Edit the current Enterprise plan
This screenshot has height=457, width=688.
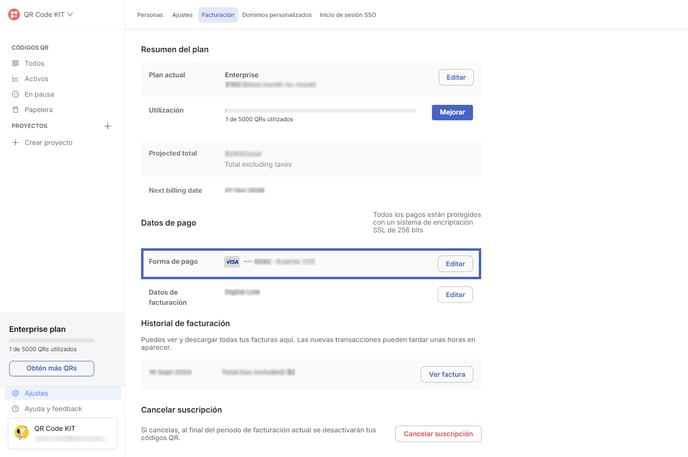[x=456, y=77]
